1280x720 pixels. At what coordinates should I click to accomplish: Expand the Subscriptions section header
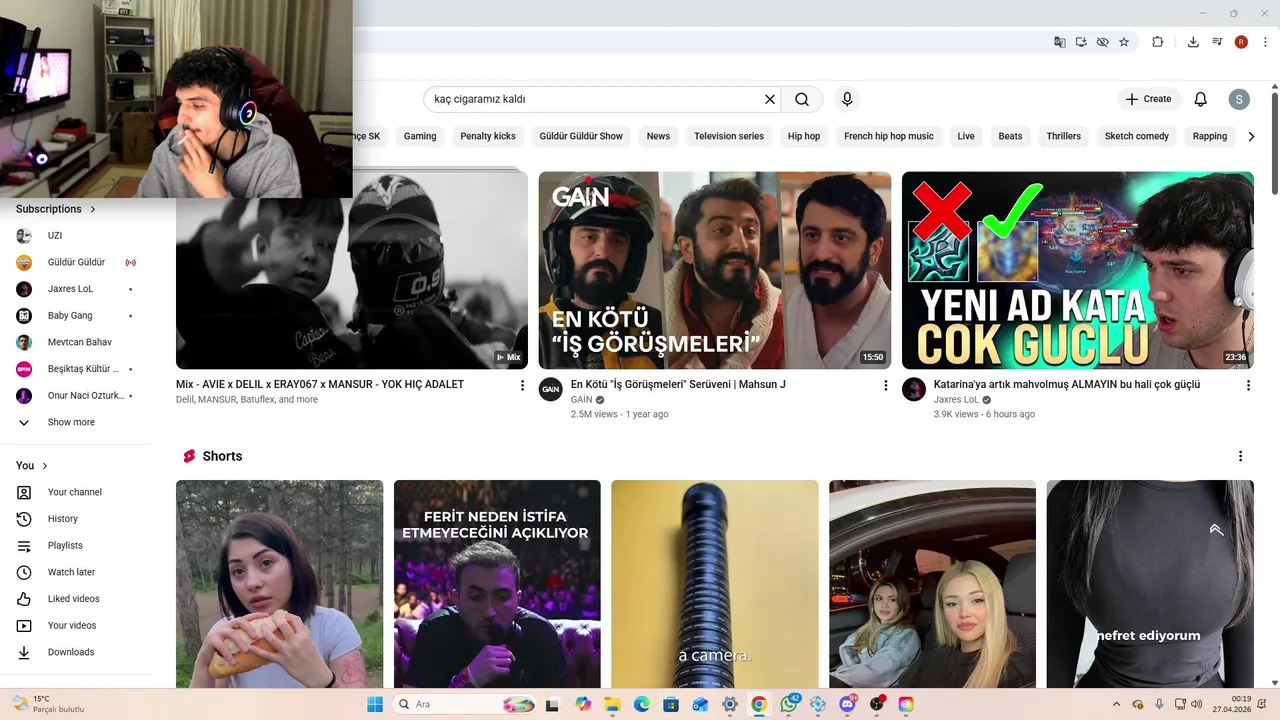click(56, 209)
